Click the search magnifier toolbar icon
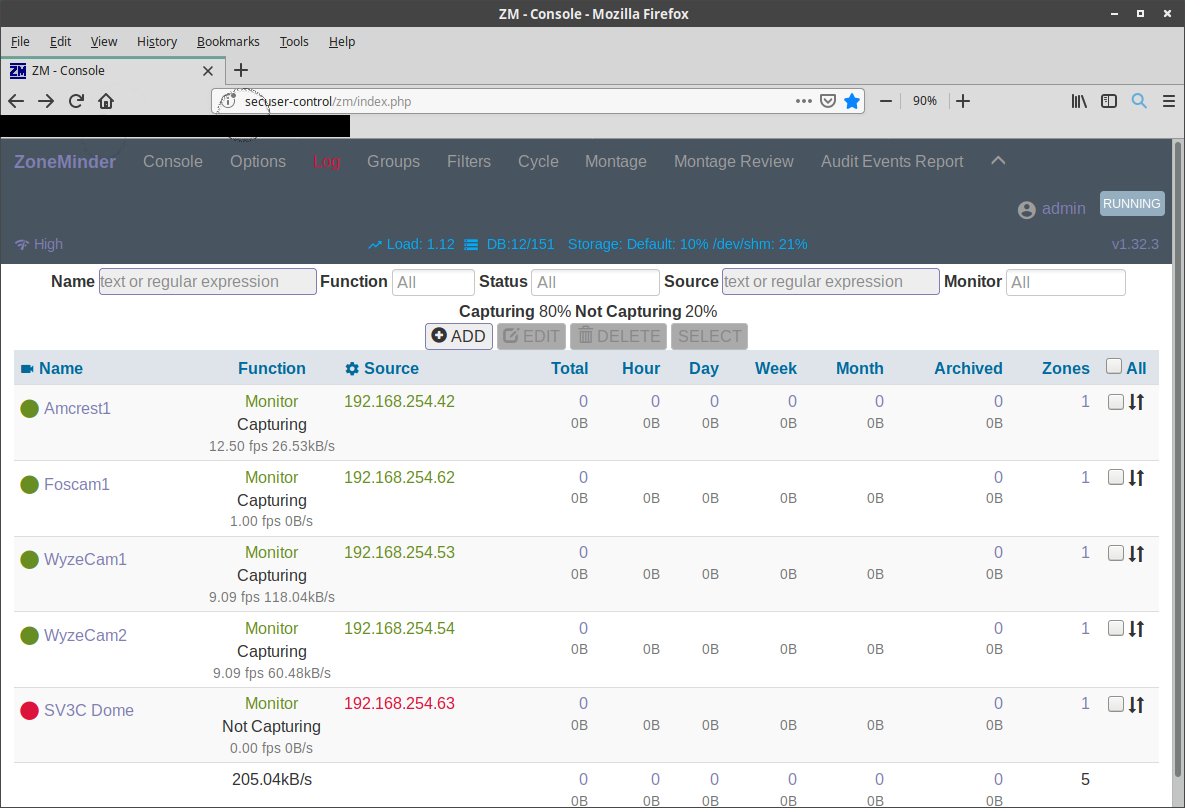The height and width of the screenshot is (808, 1185). pos(1139,101)
